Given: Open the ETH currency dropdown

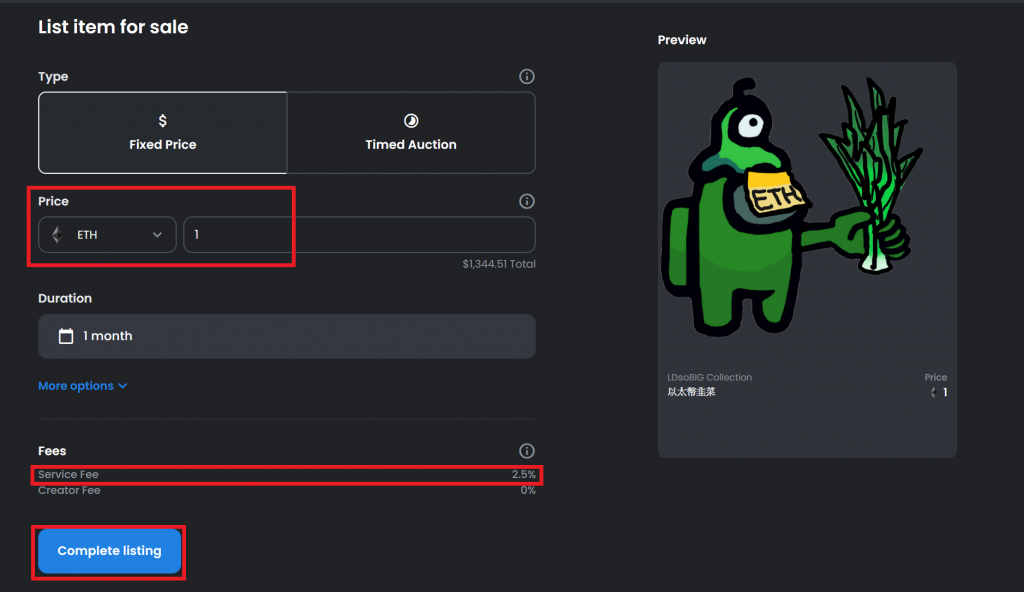Looking at the screenshot, I should [107, 235].
